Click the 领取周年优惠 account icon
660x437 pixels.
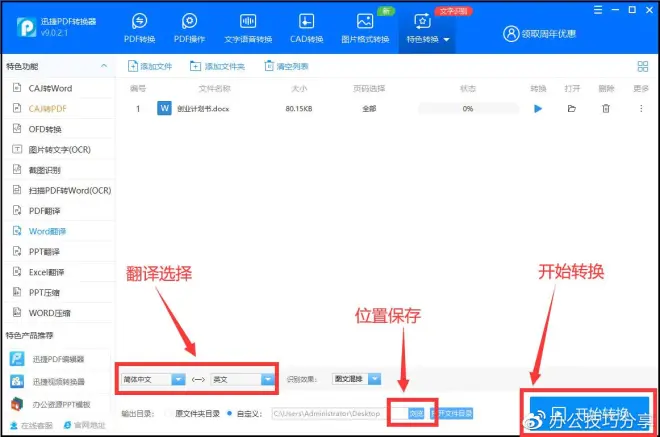click(511, 34)
